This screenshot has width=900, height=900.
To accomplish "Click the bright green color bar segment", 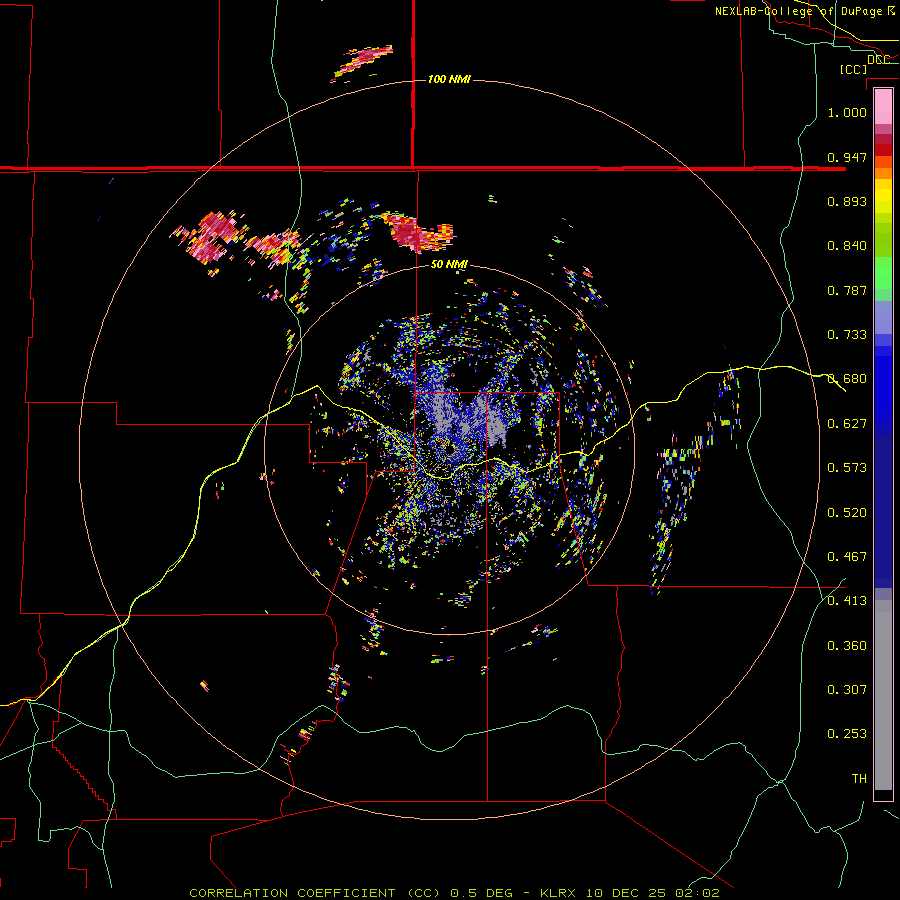I will [883, 273].
